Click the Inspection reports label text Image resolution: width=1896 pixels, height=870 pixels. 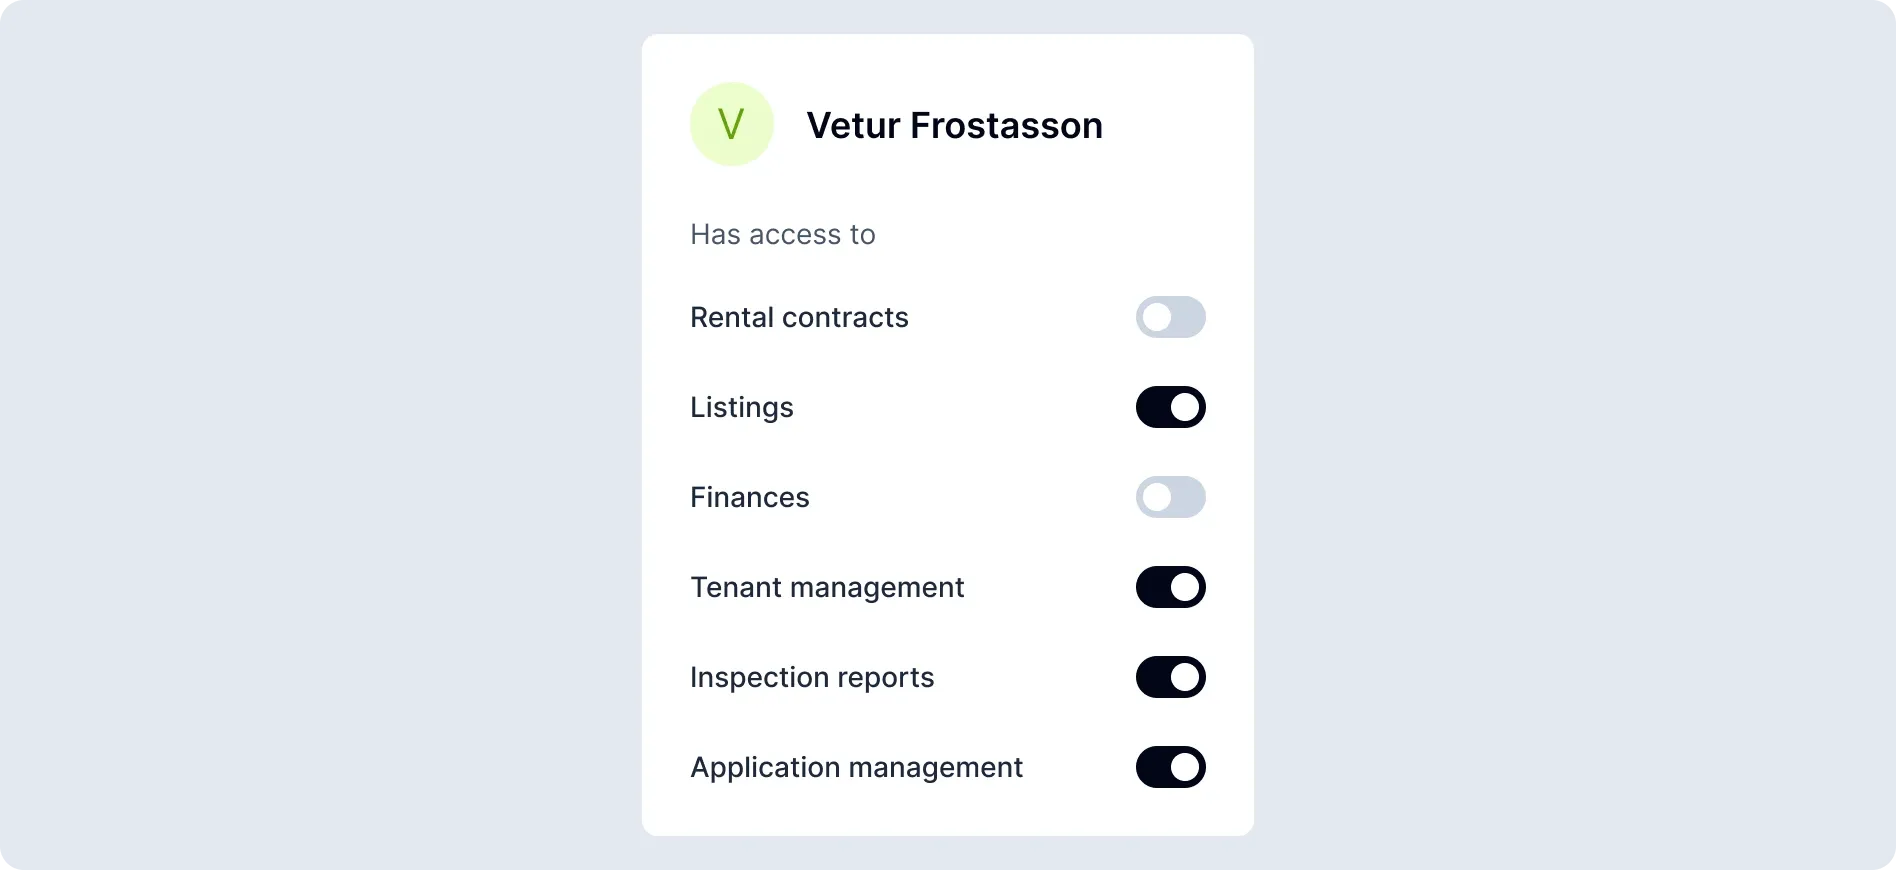[811, 678]
